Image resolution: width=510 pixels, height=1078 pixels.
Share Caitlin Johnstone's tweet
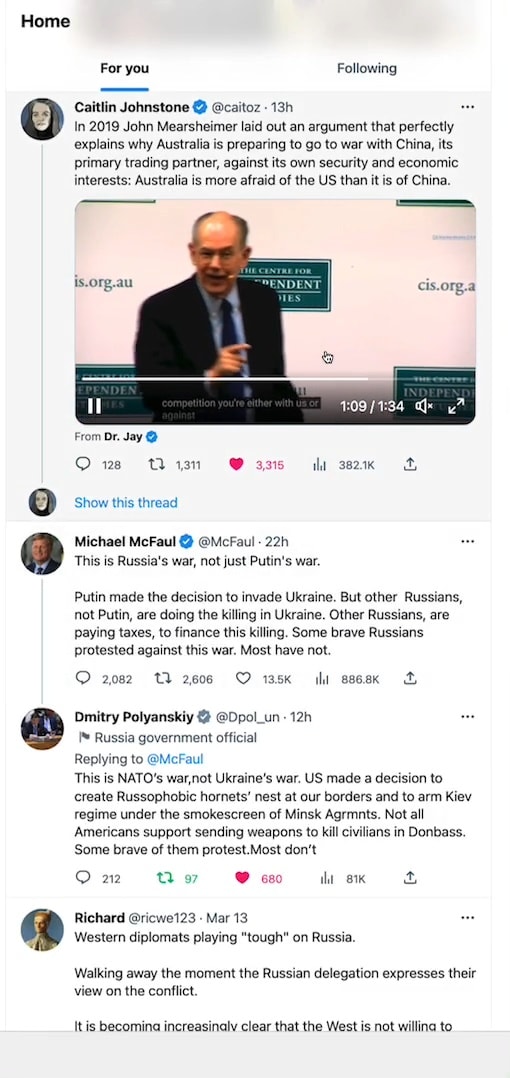(410, 465)
